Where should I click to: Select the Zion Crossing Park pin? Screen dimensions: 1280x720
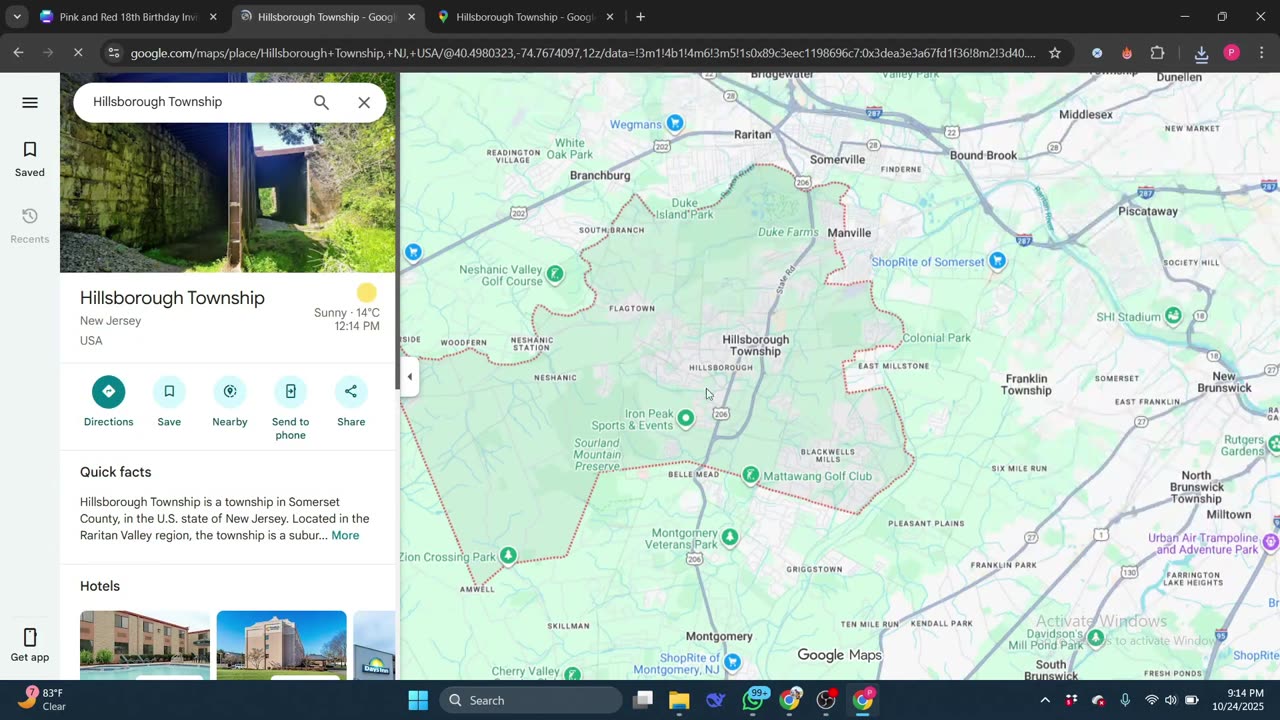[x=508, y=555]
